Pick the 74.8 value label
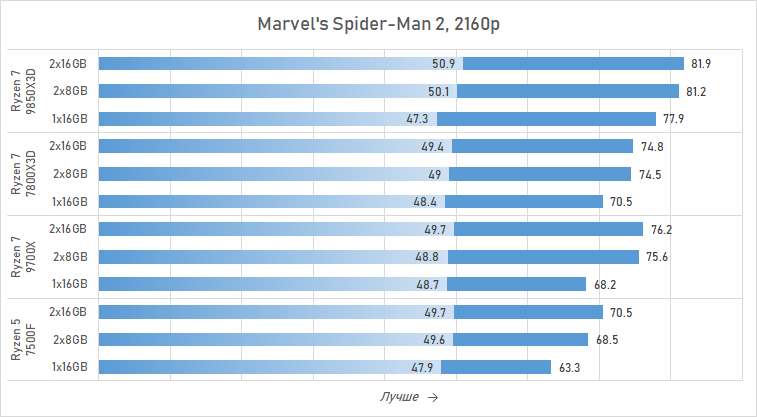 653,147
